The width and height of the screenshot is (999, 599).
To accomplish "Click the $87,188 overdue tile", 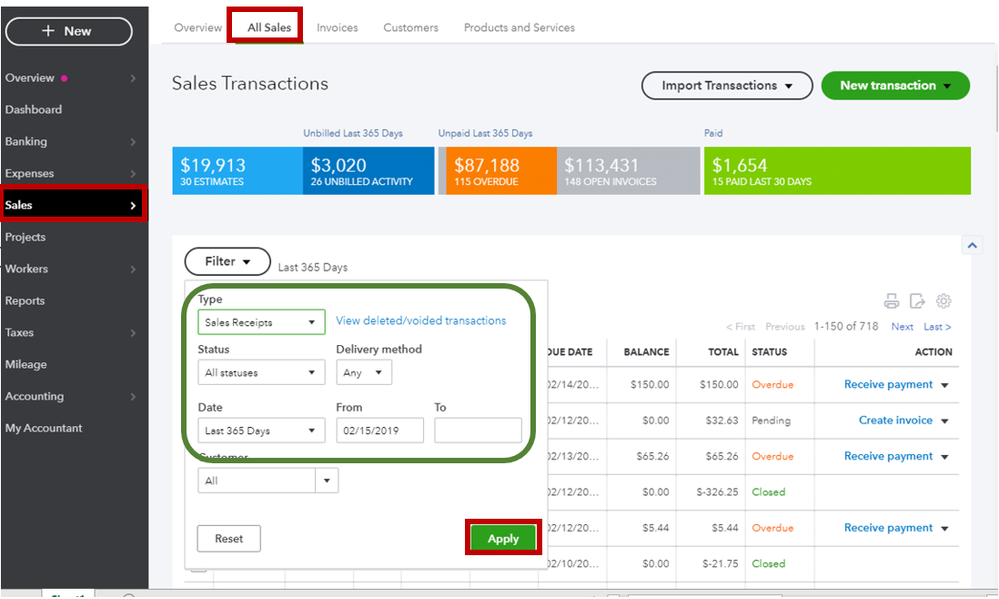I will tap(501, 171).
